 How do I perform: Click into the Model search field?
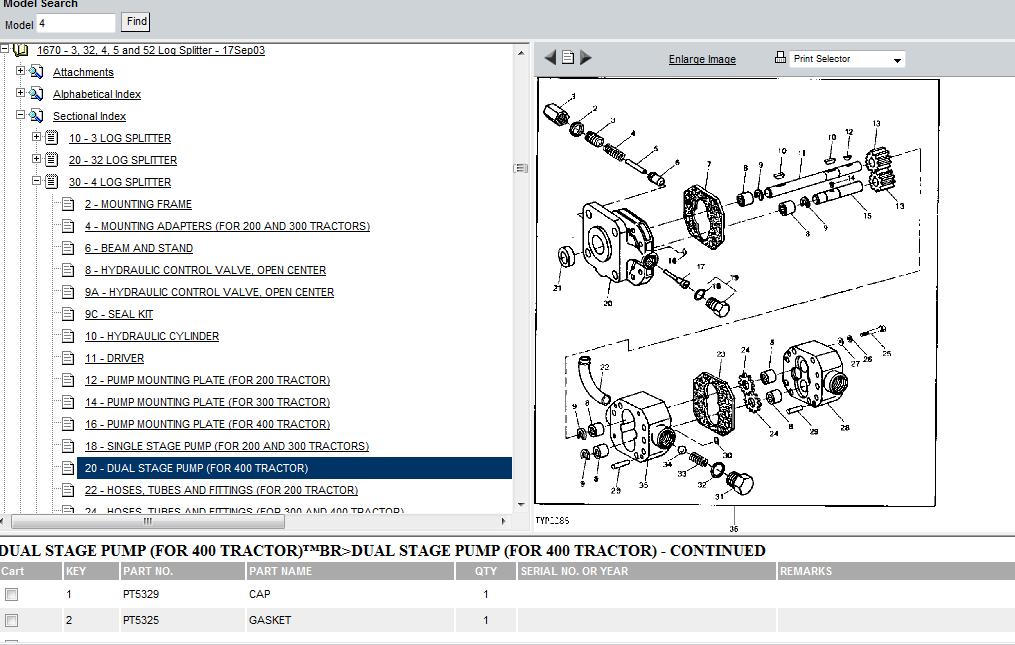[76, 22]
